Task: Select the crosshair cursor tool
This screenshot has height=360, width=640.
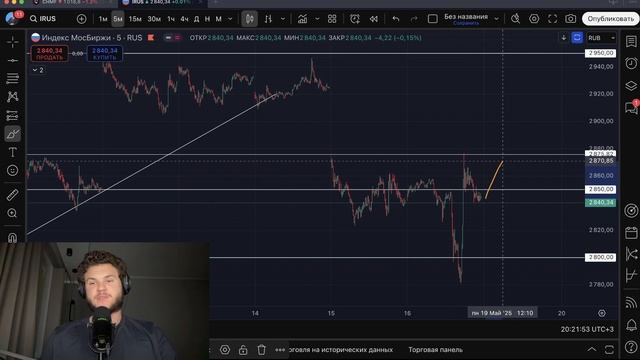Action: coord(13,42)
